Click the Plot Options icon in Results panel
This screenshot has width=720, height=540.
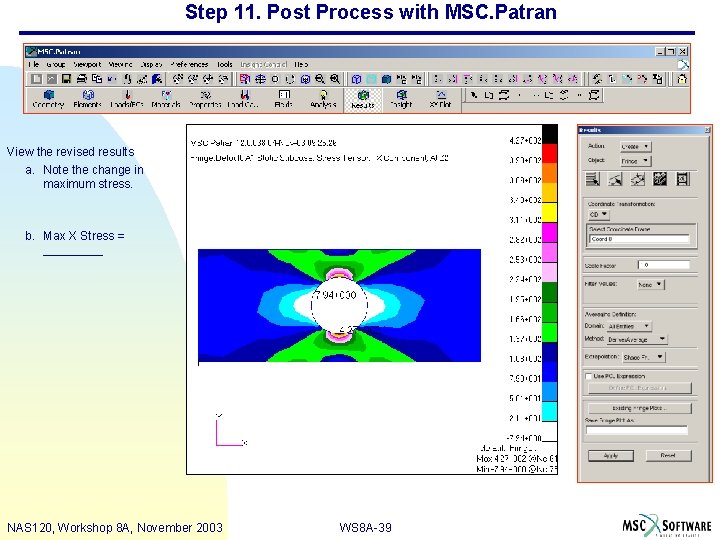point(660,179)
